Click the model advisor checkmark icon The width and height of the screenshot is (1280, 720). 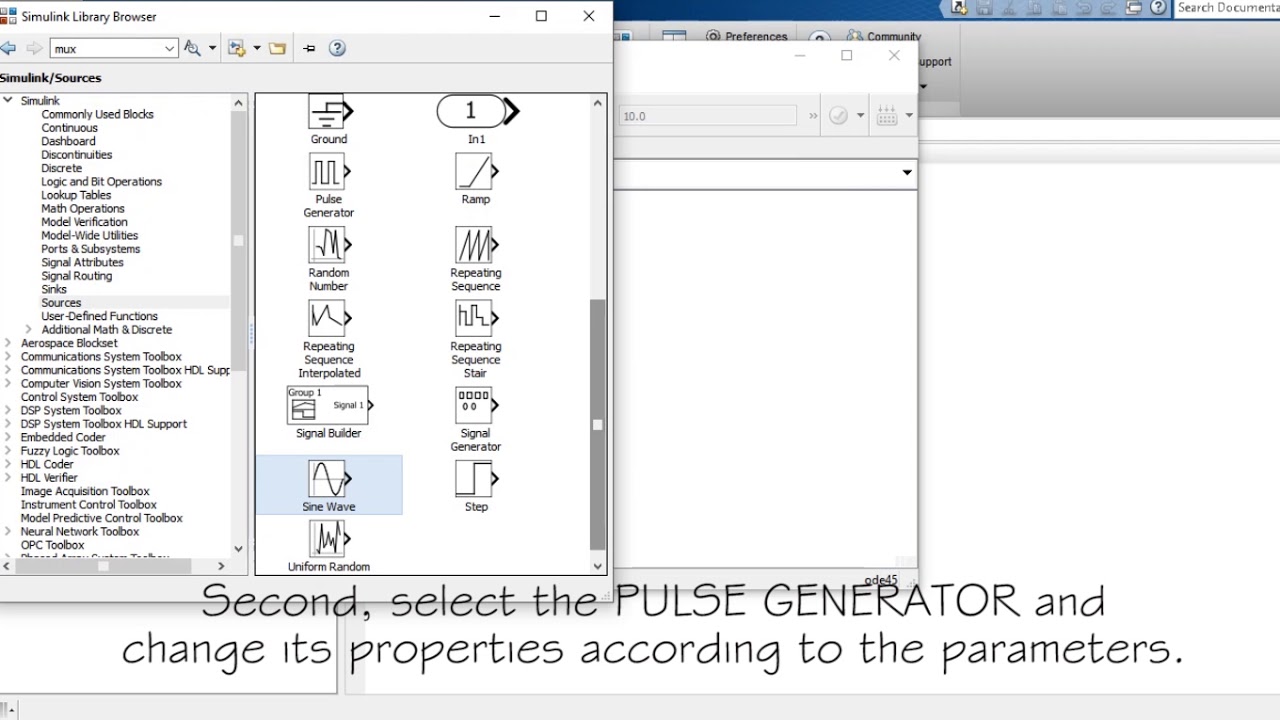point(838,116)
